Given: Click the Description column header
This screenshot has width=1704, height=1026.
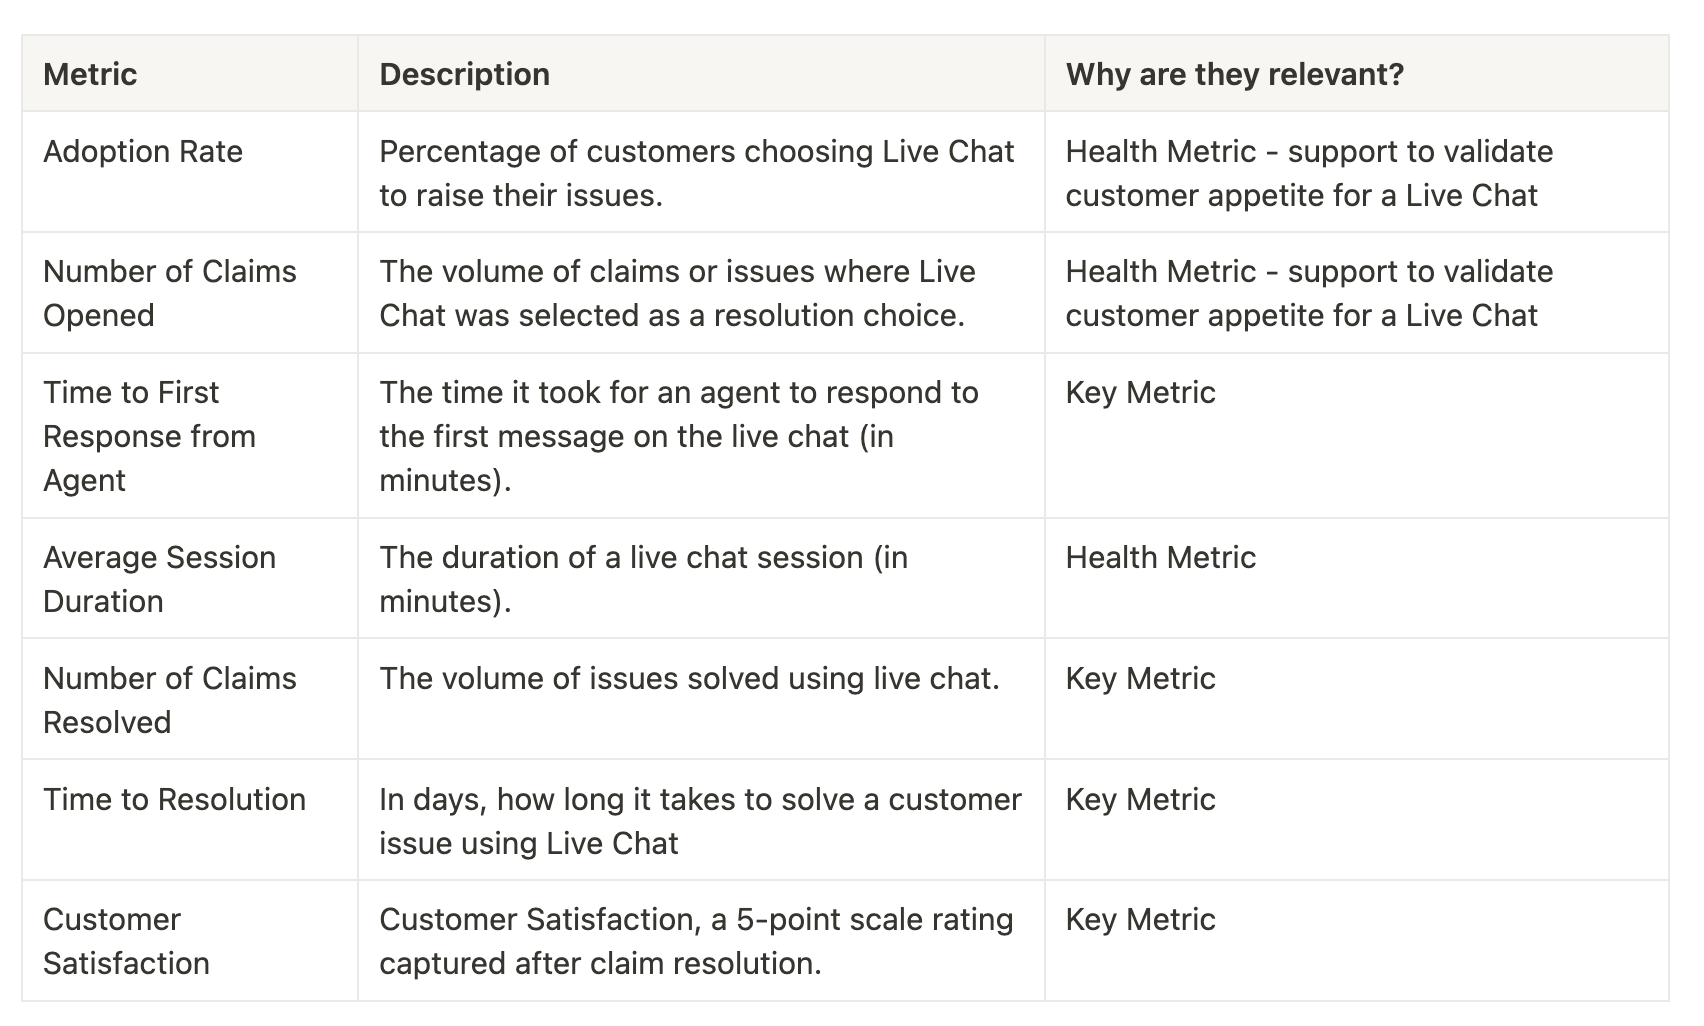Looking at the screenshot, I should (701, 74).
